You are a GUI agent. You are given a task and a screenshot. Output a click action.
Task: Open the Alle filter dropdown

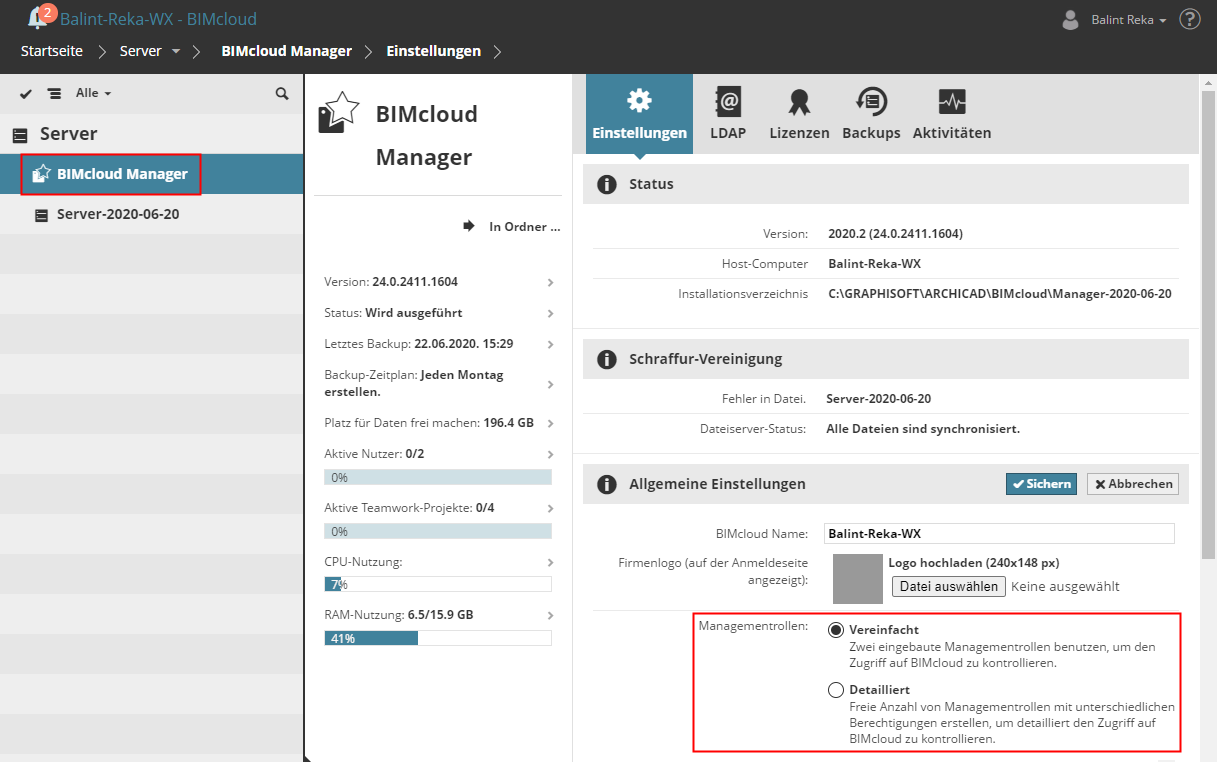click(x=93, y=93)
